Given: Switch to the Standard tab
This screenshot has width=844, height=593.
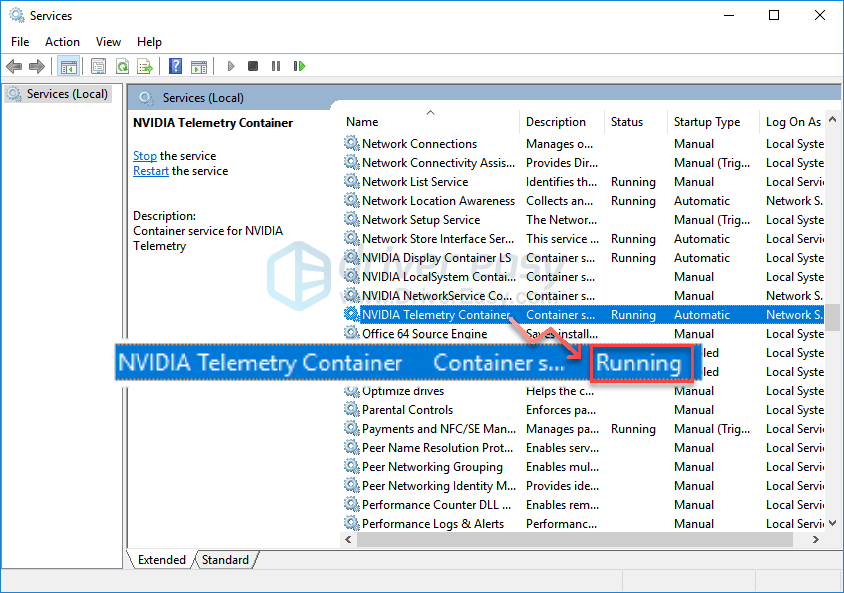Looking at the screenshot, I should click(225, 559).
